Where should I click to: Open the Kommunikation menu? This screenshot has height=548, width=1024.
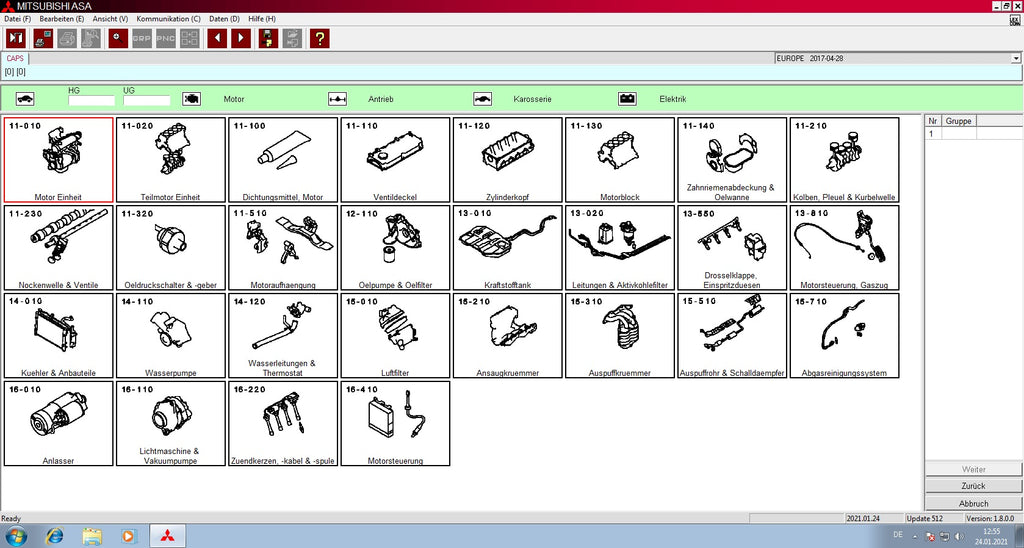168,19
